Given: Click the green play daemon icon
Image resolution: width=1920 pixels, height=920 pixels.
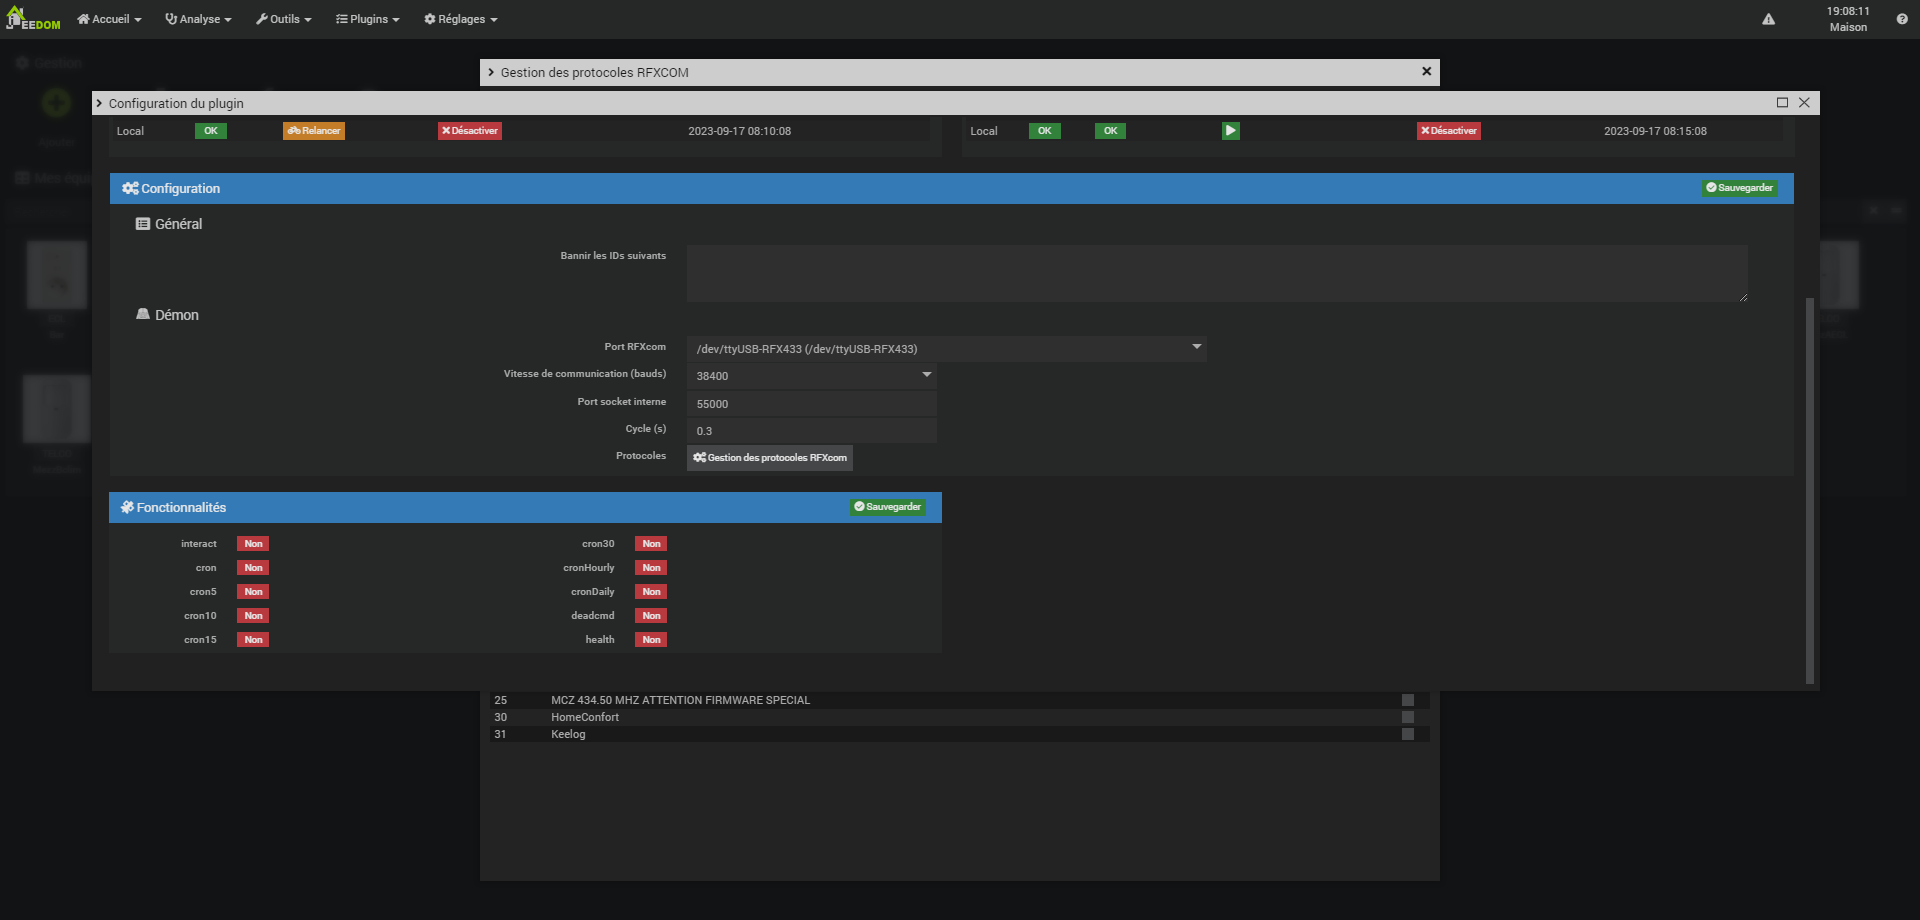Looking at the screenshot, I should pyautogui.click(x=1230, y=131).
